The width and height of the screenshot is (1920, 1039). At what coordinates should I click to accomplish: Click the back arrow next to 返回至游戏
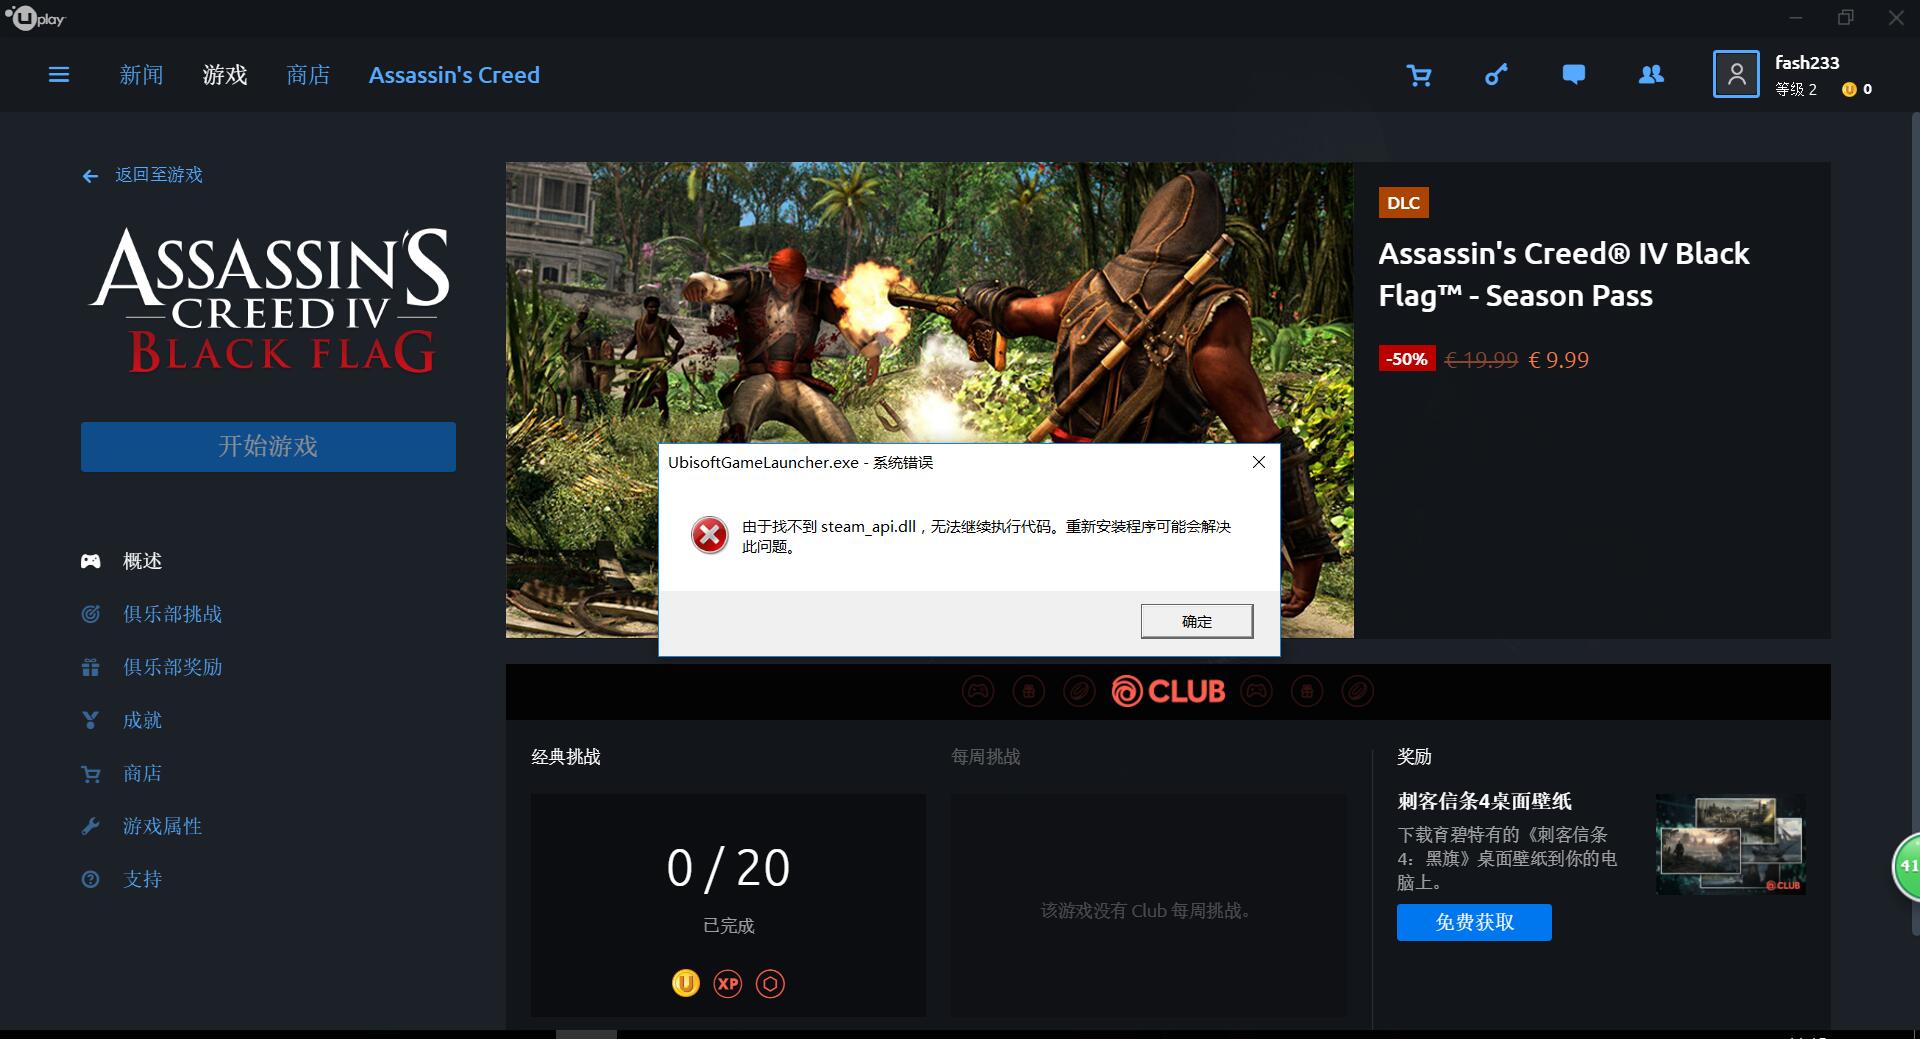(x=90, y=176)
